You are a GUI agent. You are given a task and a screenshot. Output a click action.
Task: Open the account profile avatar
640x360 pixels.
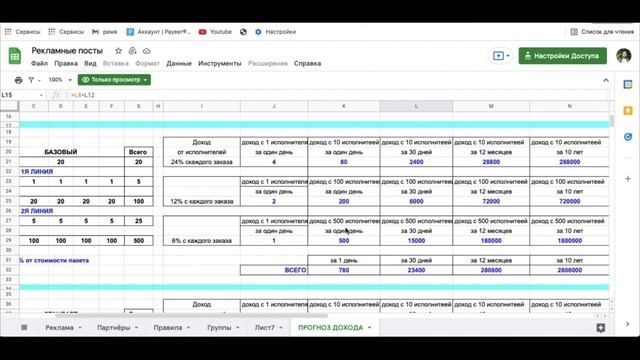[x=624, y=56]
